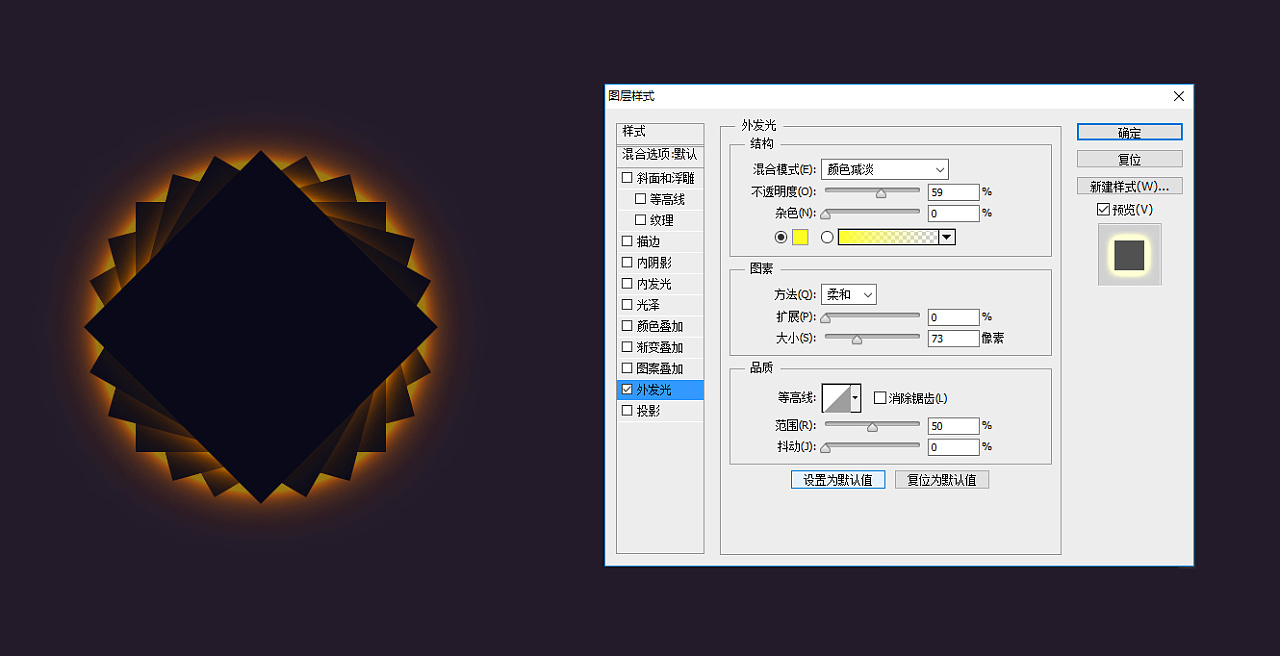
Task: Click the 大小 size input field
Action: coord(952,339)
